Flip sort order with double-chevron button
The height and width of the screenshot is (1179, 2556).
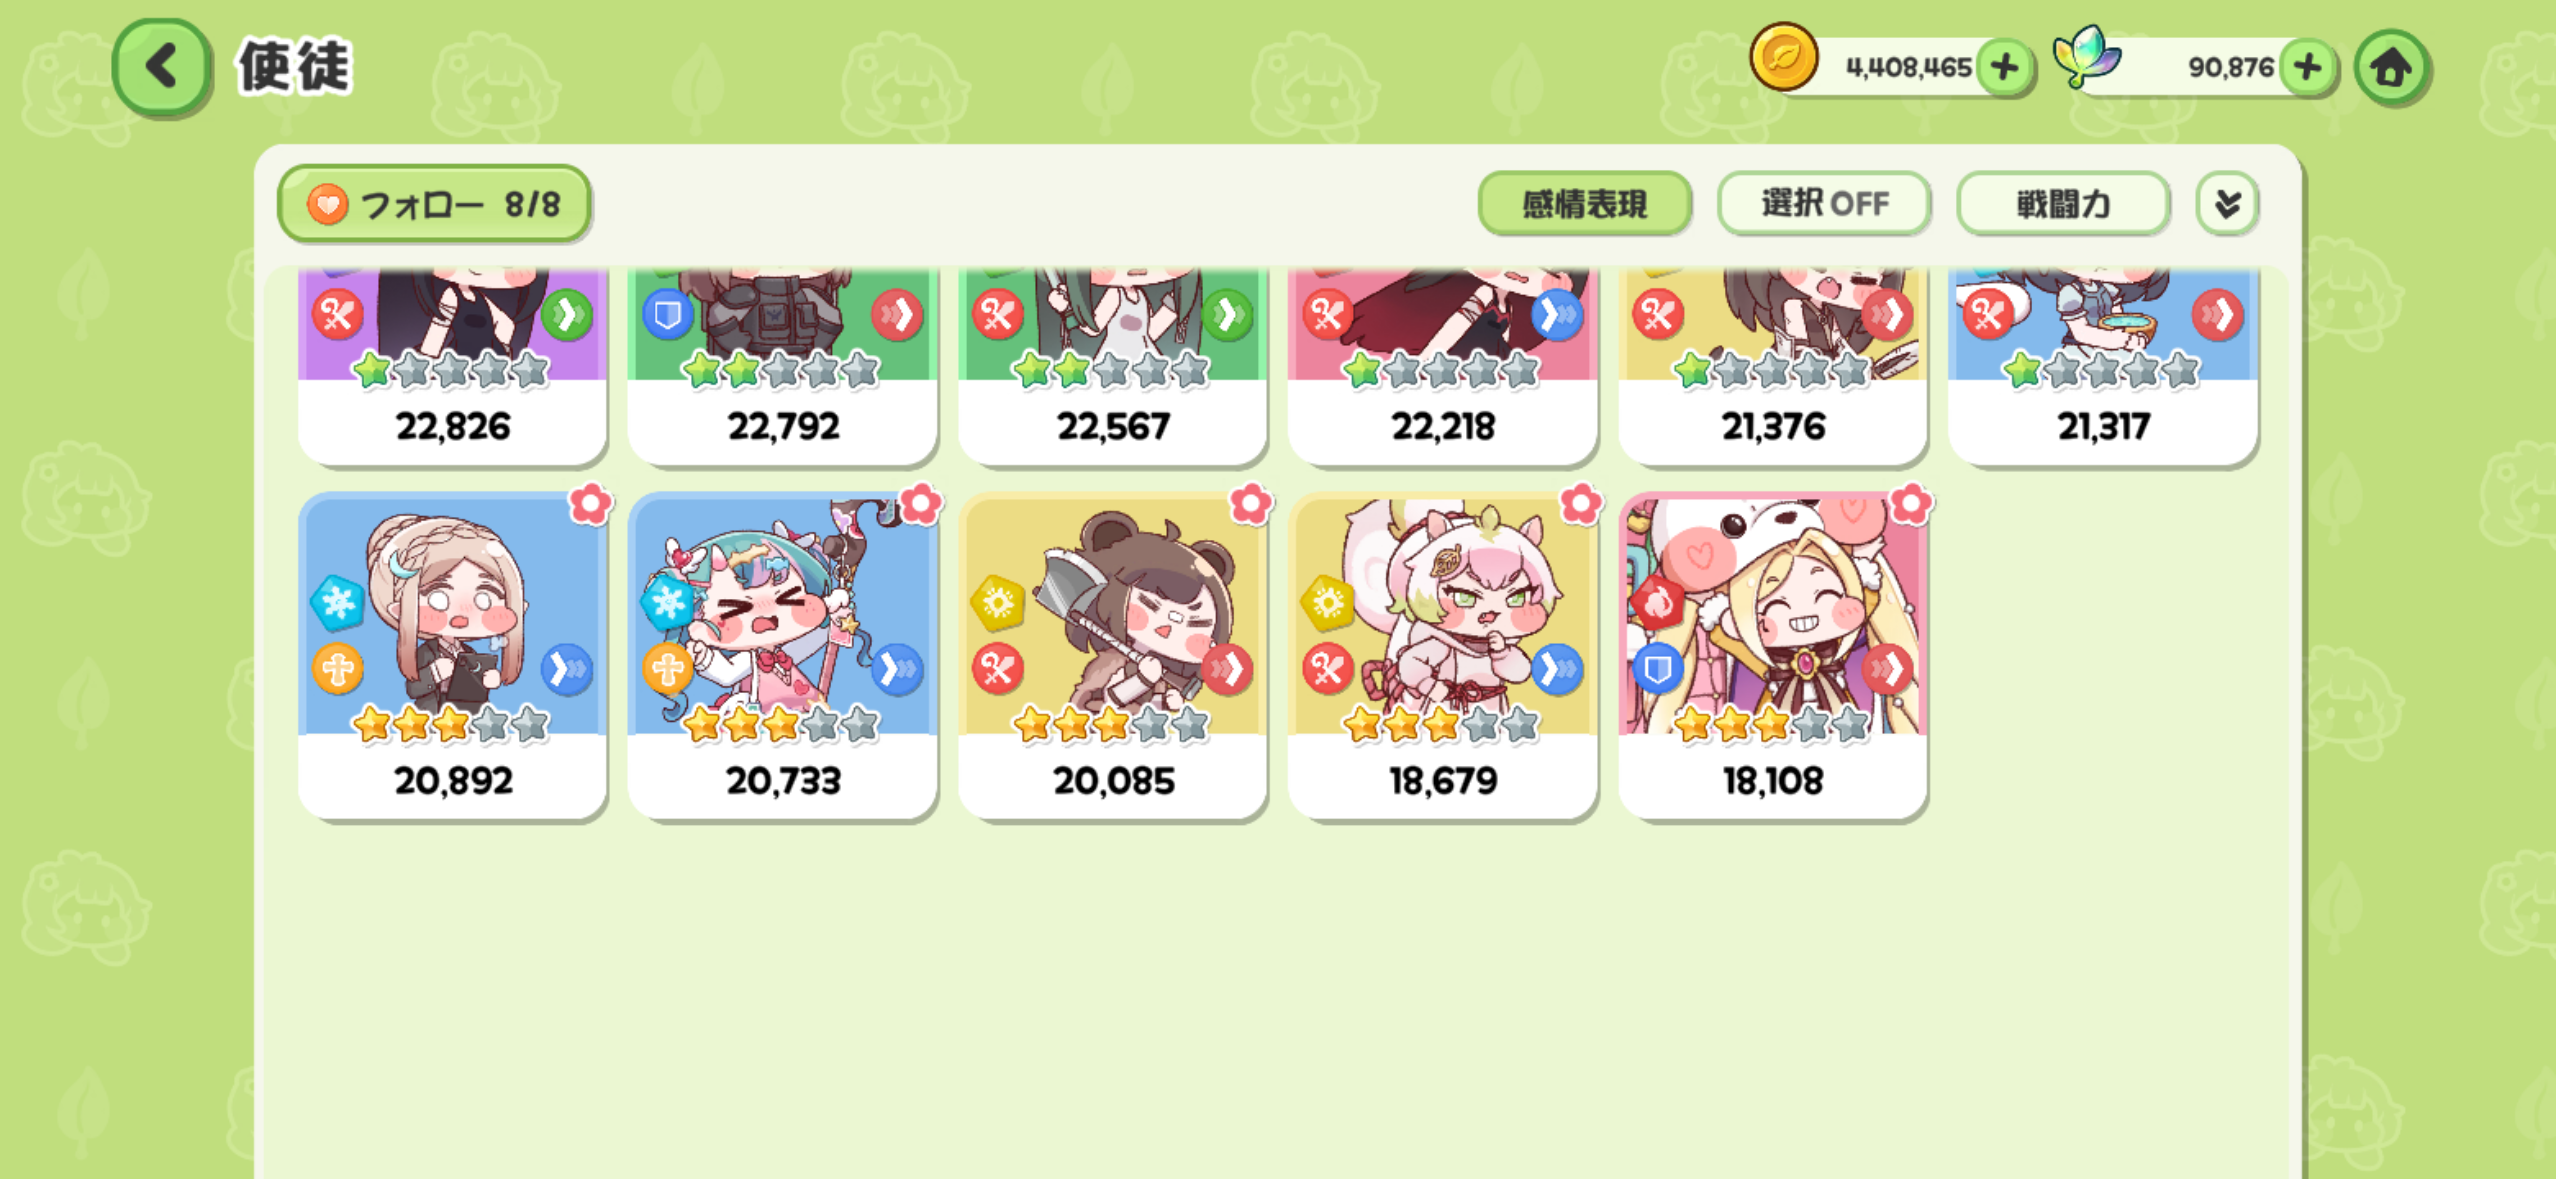2226,204
